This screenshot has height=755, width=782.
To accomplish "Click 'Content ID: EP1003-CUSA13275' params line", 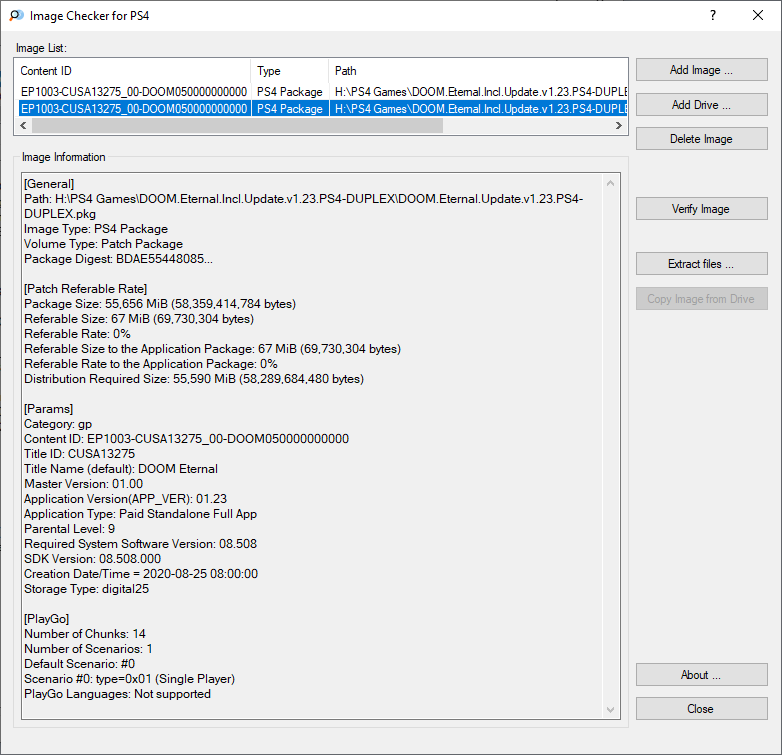I will (187, 439).
